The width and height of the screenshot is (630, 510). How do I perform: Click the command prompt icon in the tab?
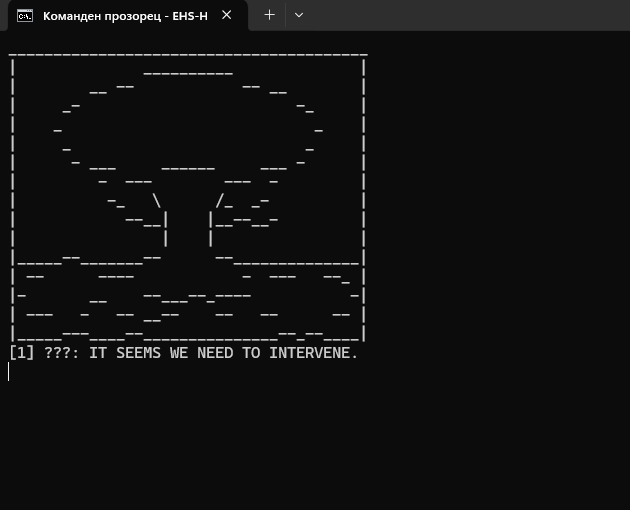click(x=25, y=16)
